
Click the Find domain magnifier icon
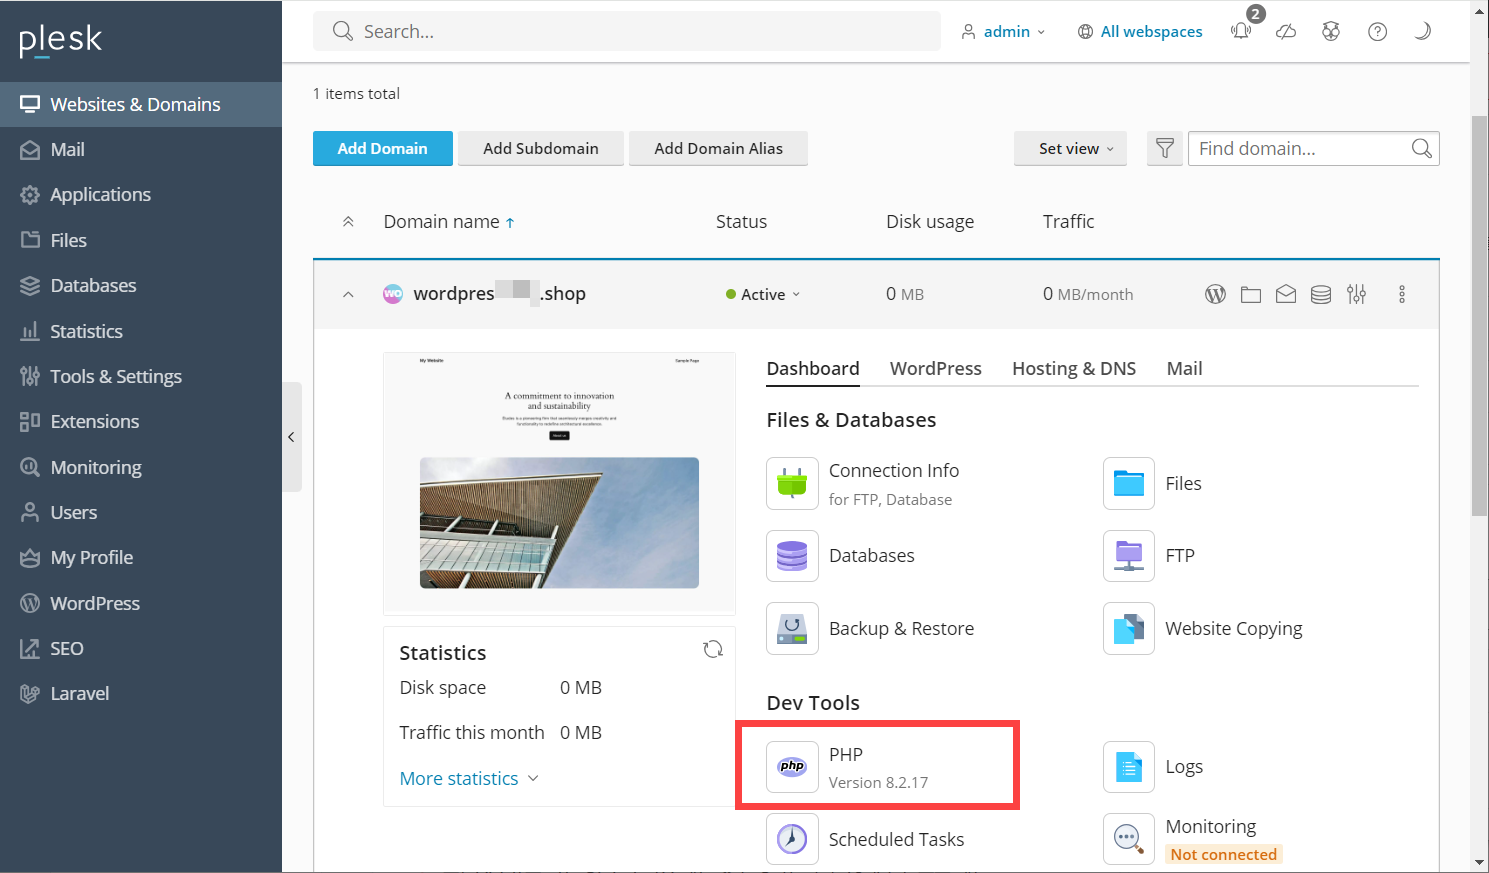[1421, 148]
